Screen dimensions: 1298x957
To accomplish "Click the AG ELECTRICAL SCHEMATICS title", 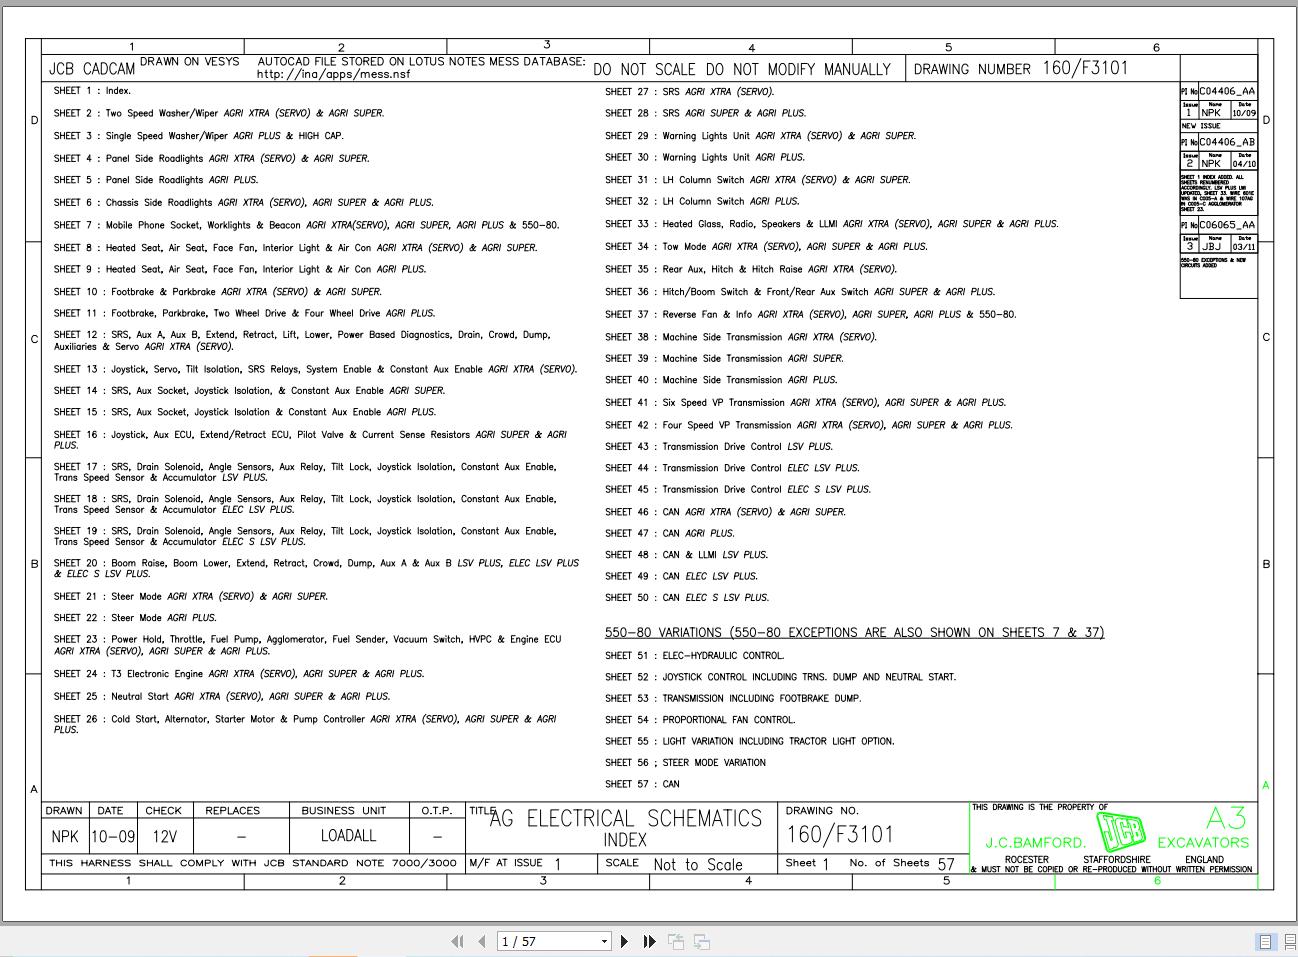I will coord(626,820).
